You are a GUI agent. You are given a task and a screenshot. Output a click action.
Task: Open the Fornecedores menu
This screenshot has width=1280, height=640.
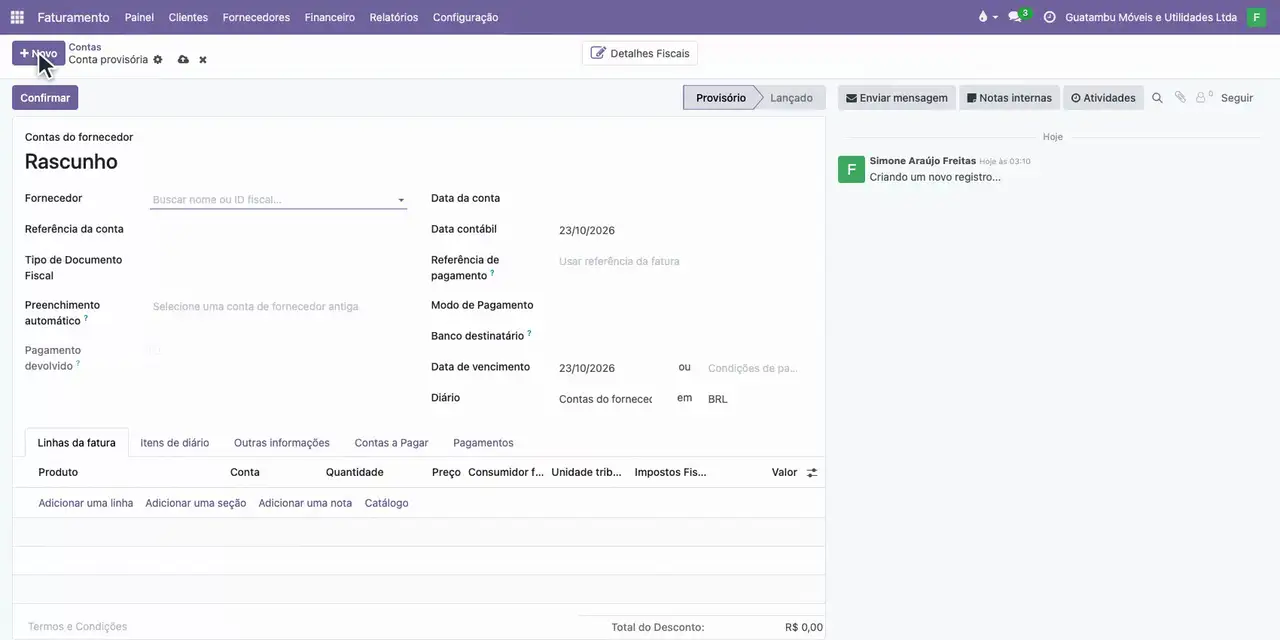256,17
